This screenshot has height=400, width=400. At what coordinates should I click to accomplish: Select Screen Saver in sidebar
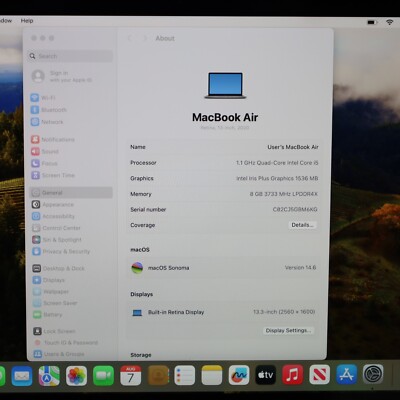click(x=55, y=303)
